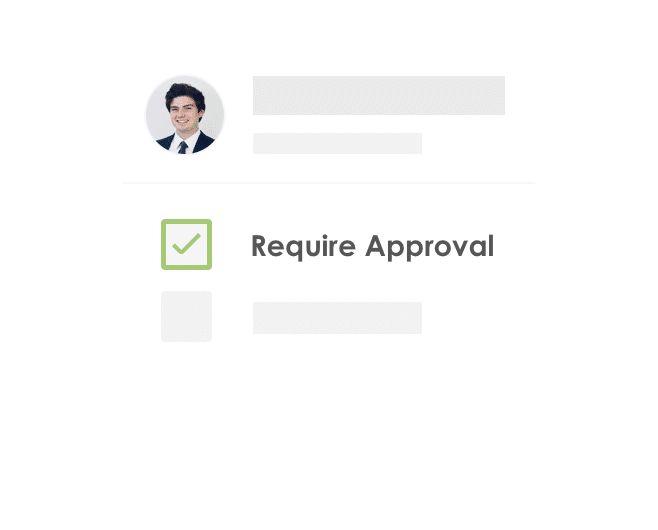Toggle the green-bordered checkbox off

coord(186,244)
